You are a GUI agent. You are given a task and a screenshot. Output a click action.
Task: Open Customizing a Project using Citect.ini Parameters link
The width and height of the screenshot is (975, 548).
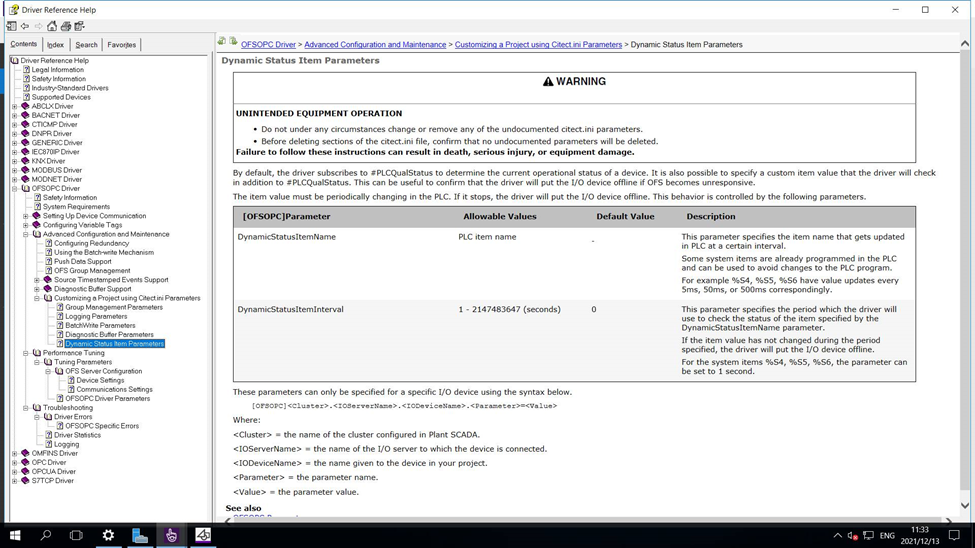pyautogui.click(x=538, y=45)
